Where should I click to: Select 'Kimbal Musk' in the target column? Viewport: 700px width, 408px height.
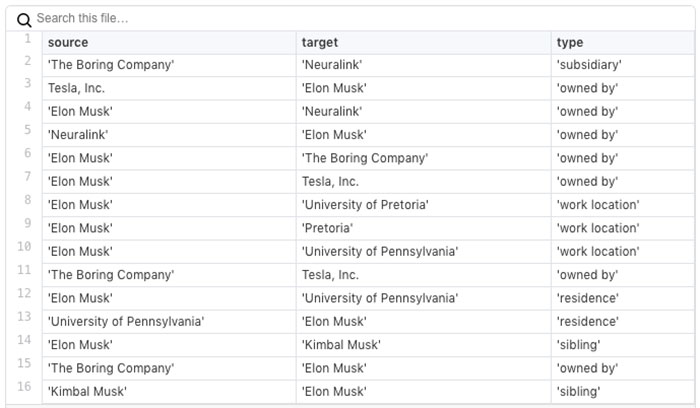[x=341, y=345]
